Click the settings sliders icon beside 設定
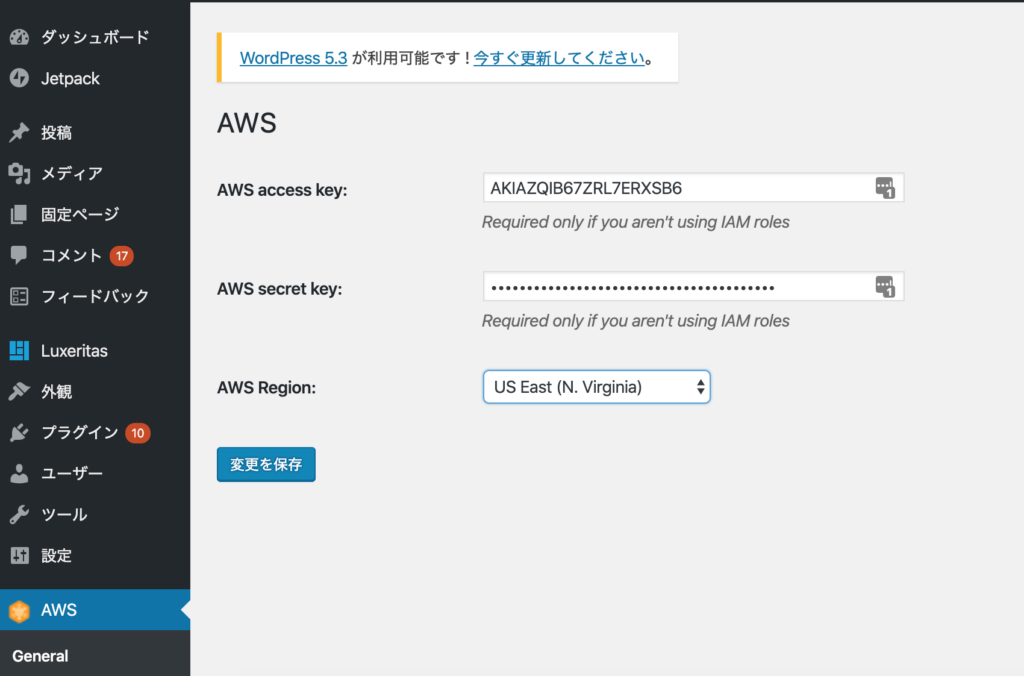 pos(19,555)
